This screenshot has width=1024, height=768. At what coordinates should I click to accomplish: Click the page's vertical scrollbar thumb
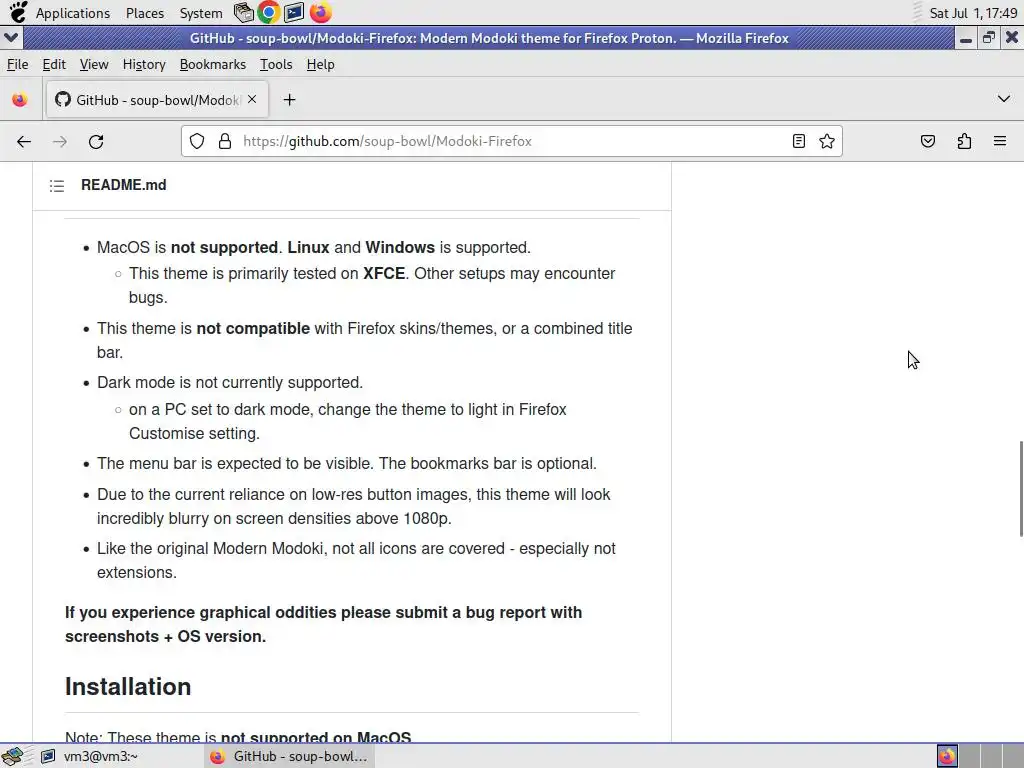tap(1021, 489)
